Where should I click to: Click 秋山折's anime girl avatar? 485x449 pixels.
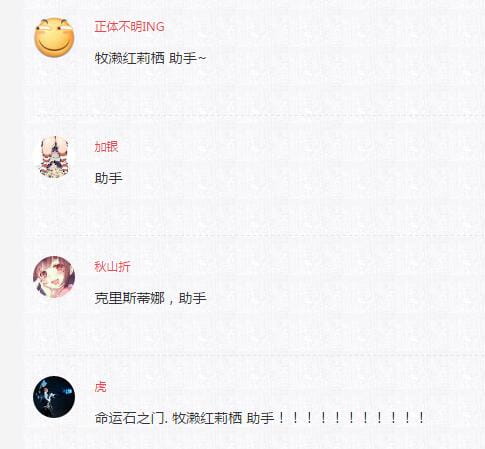54,277
